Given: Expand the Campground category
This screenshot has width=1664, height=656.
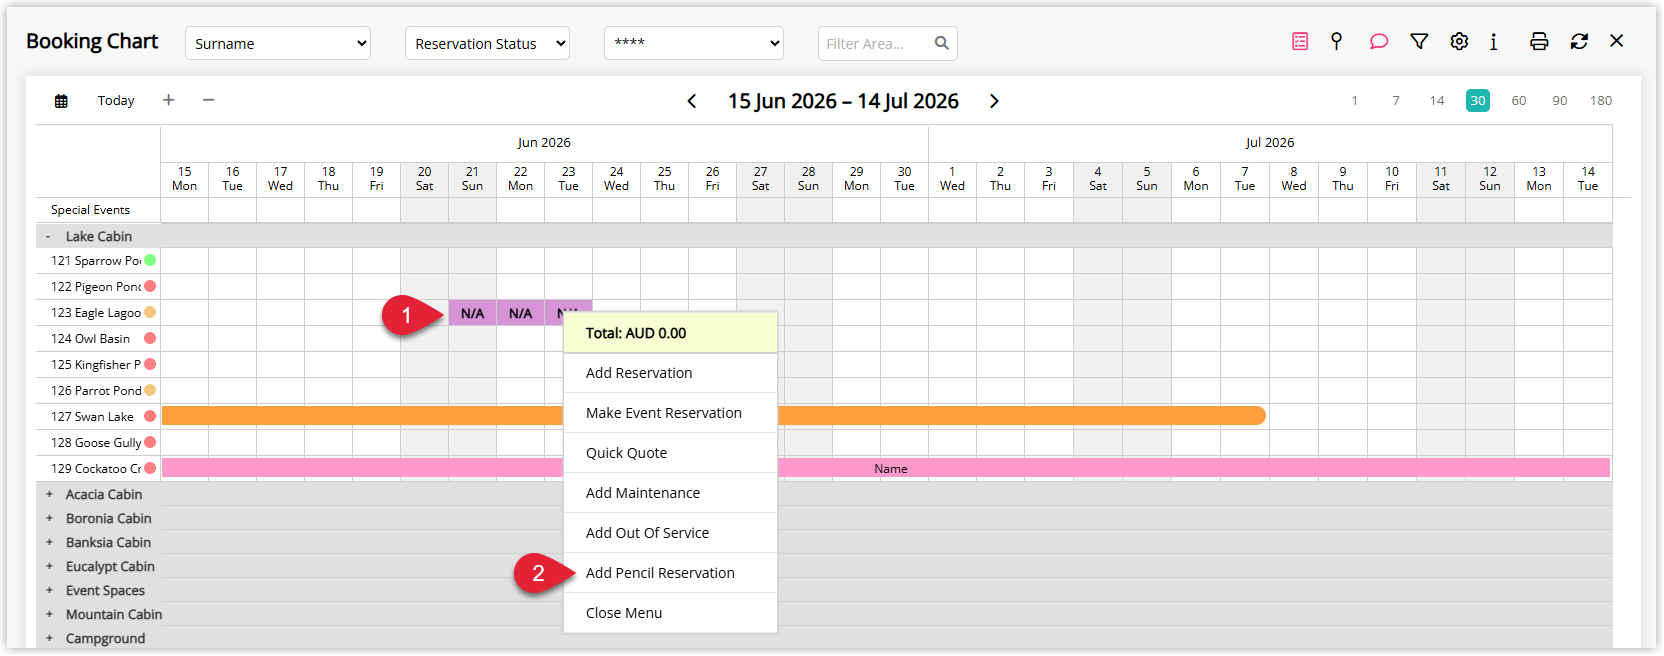Looking at the screenshot, I should 49,638.
